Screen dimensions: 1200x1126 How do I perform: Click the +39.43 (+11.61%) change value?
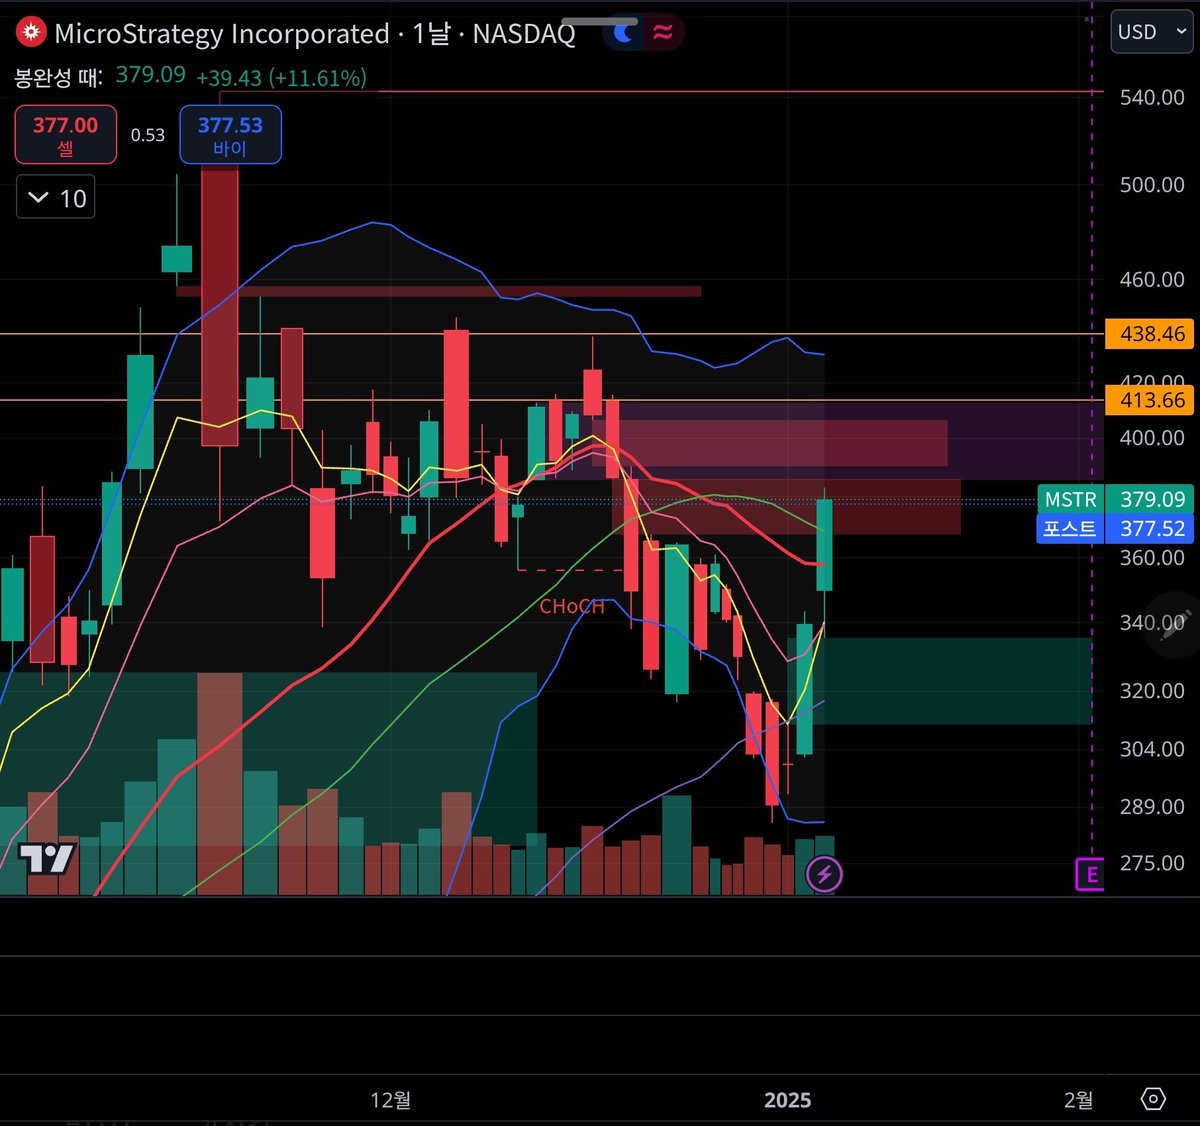(x=282, y=78)
